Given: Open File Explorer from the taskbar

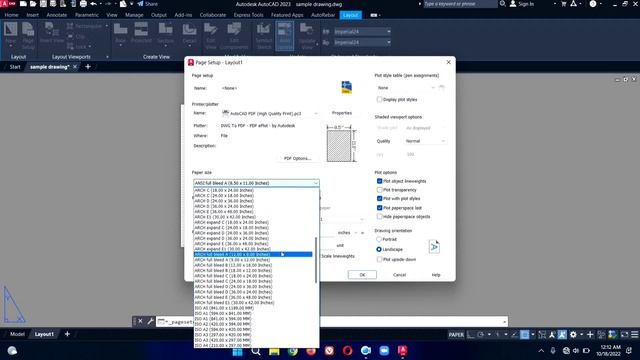Looking at the screenshot, I should pos(274,351).
